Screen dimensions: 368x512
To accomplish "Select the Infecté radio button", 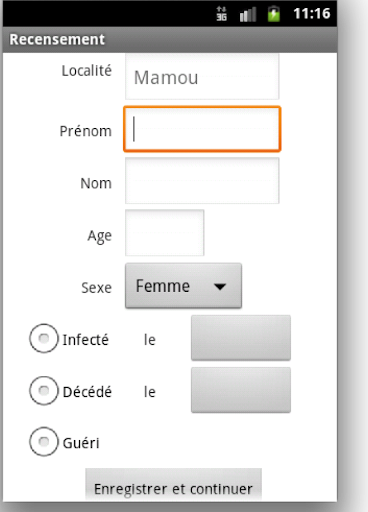I will coord(44,338).
